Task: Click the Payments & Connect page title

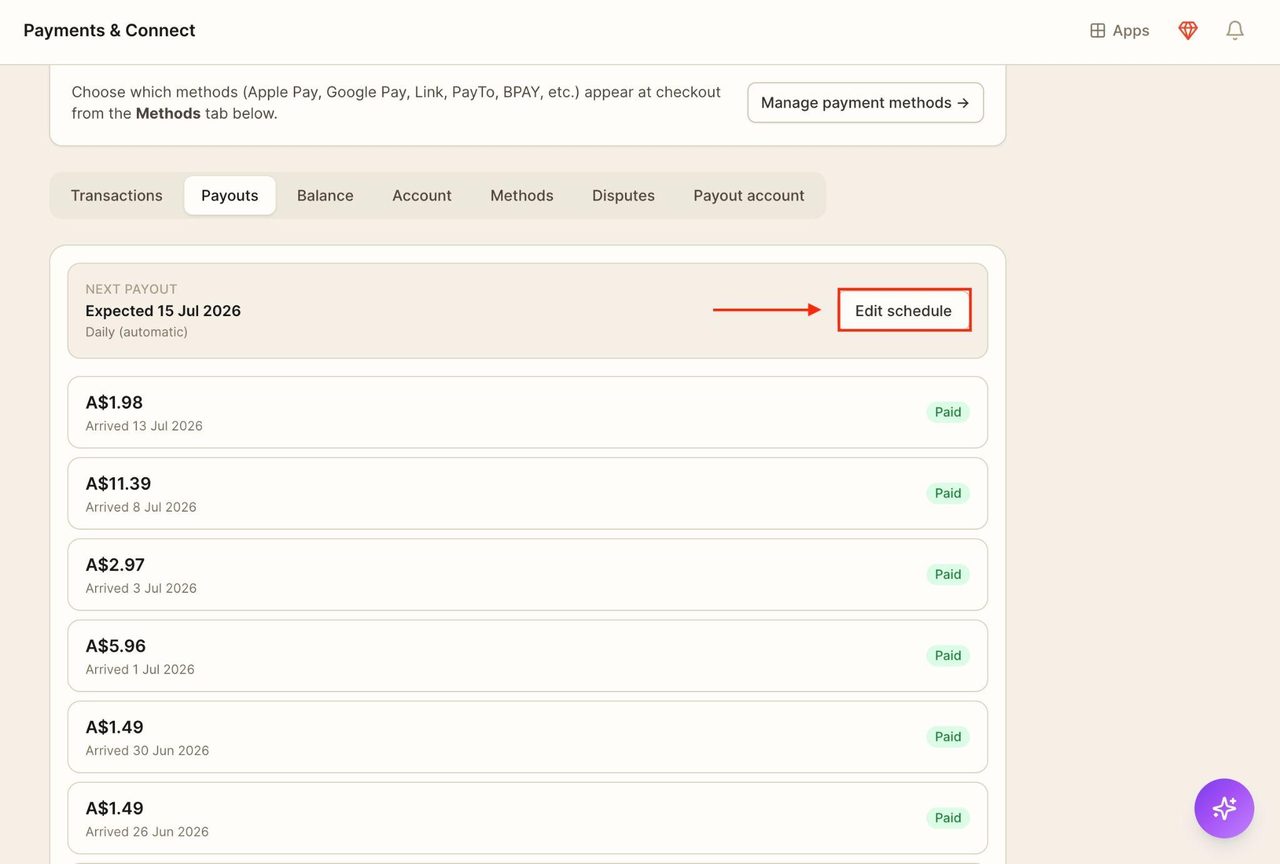Action: [109, 30]
